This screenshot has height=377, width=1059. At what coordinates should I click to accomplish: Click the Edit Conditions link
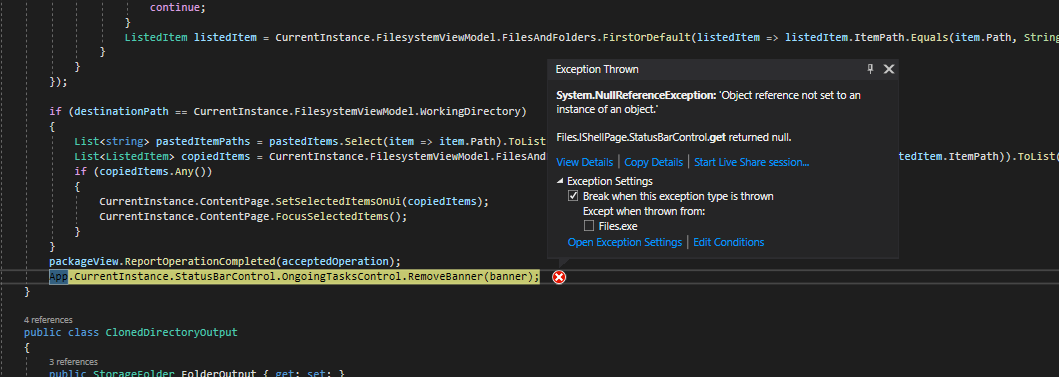pyautogui.click(x=729, y=242)
